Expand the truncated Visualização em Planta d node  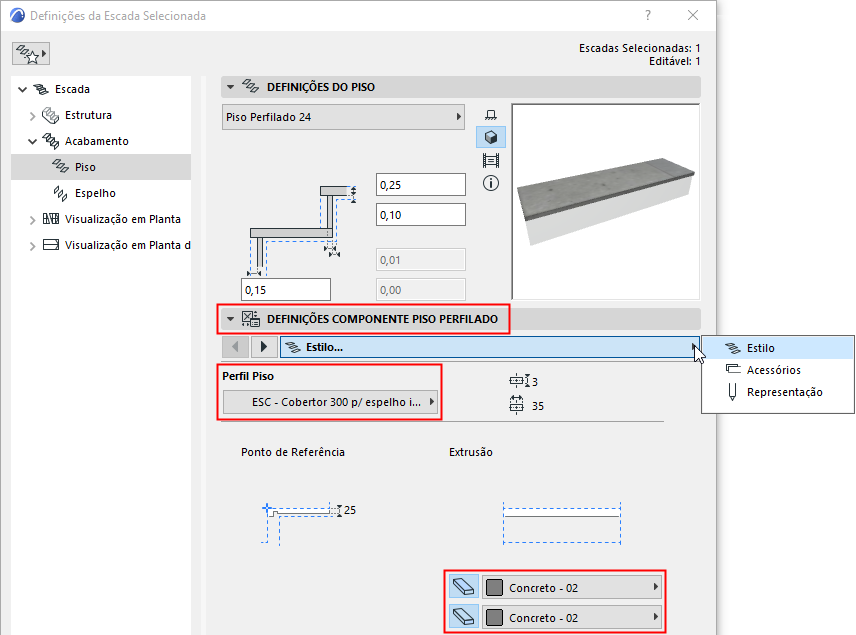click(x=32, y=246)
